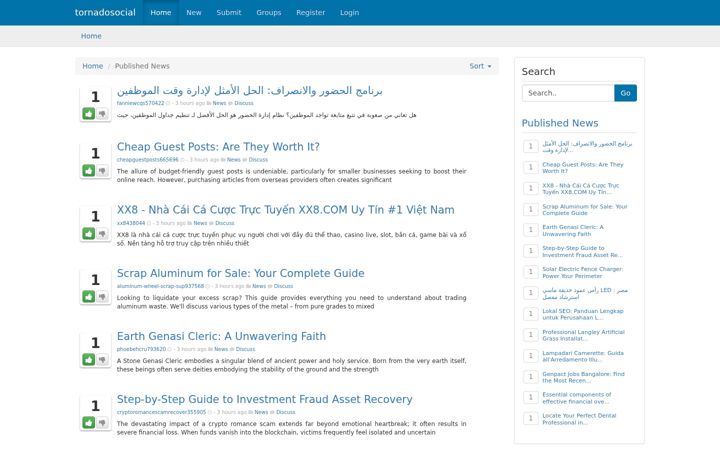The image size is (720, 450).
Task: Open sidebar link XX8 - Nhà Cái Cá Cược
Action: tap(580, 189)
